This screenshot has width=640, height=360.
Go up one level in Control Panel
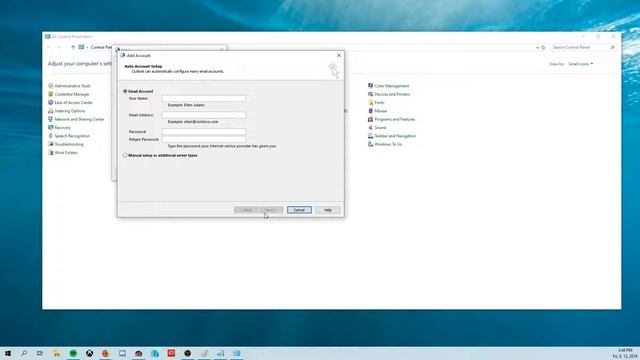click(x=73, y=47)
